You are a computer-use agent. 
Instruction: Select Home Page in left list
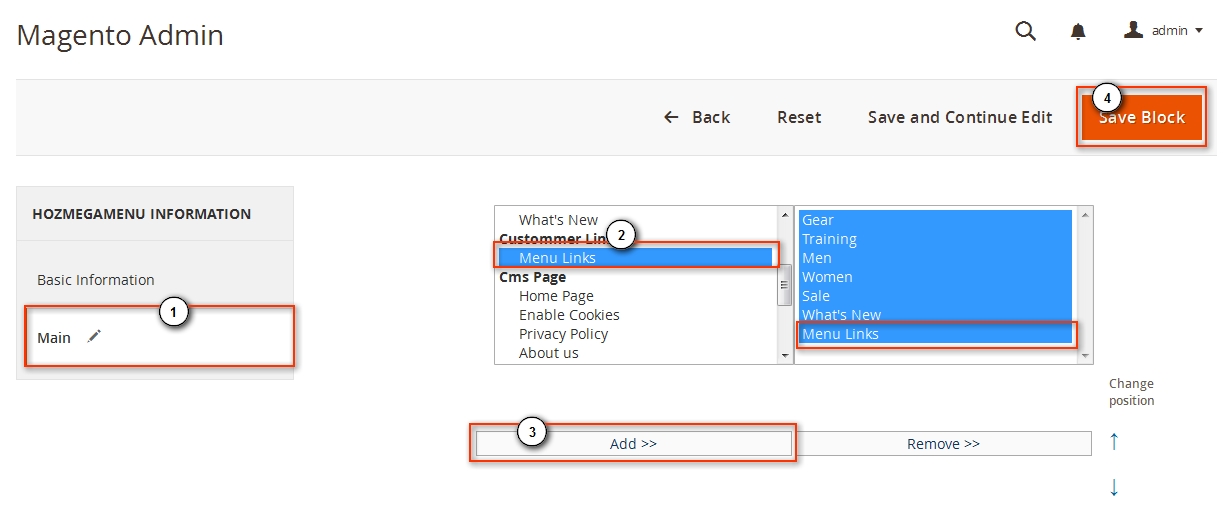pos(556,296)
